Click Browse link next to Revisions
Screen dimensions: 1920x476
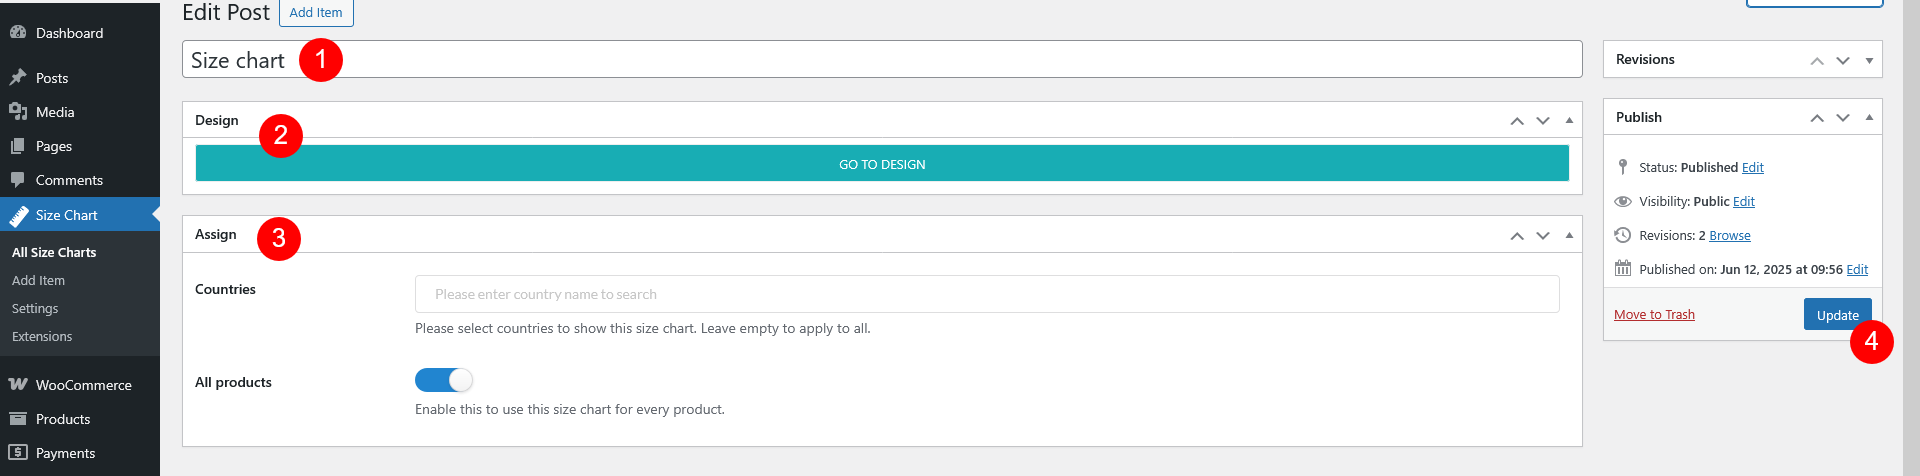[x=1730, y=236]
